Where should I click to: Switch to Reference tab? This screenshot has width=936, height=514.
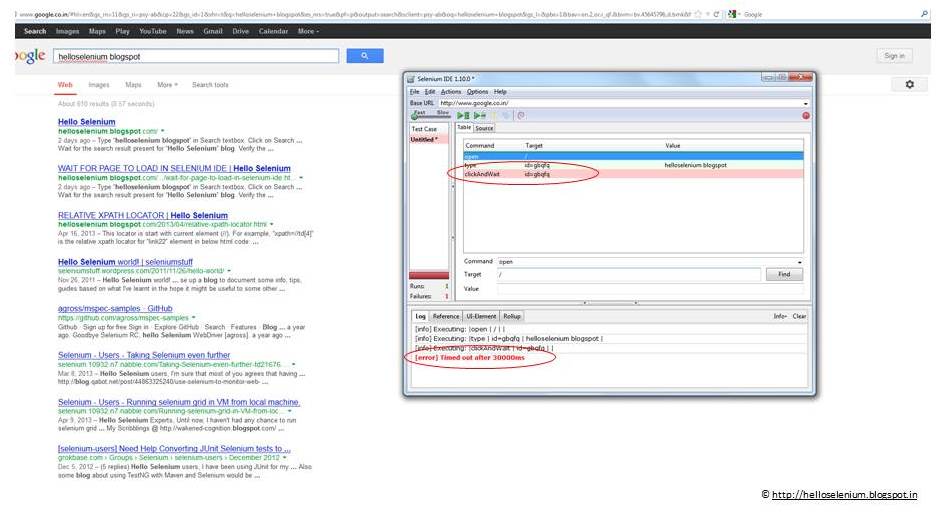(x=446, y=316)
